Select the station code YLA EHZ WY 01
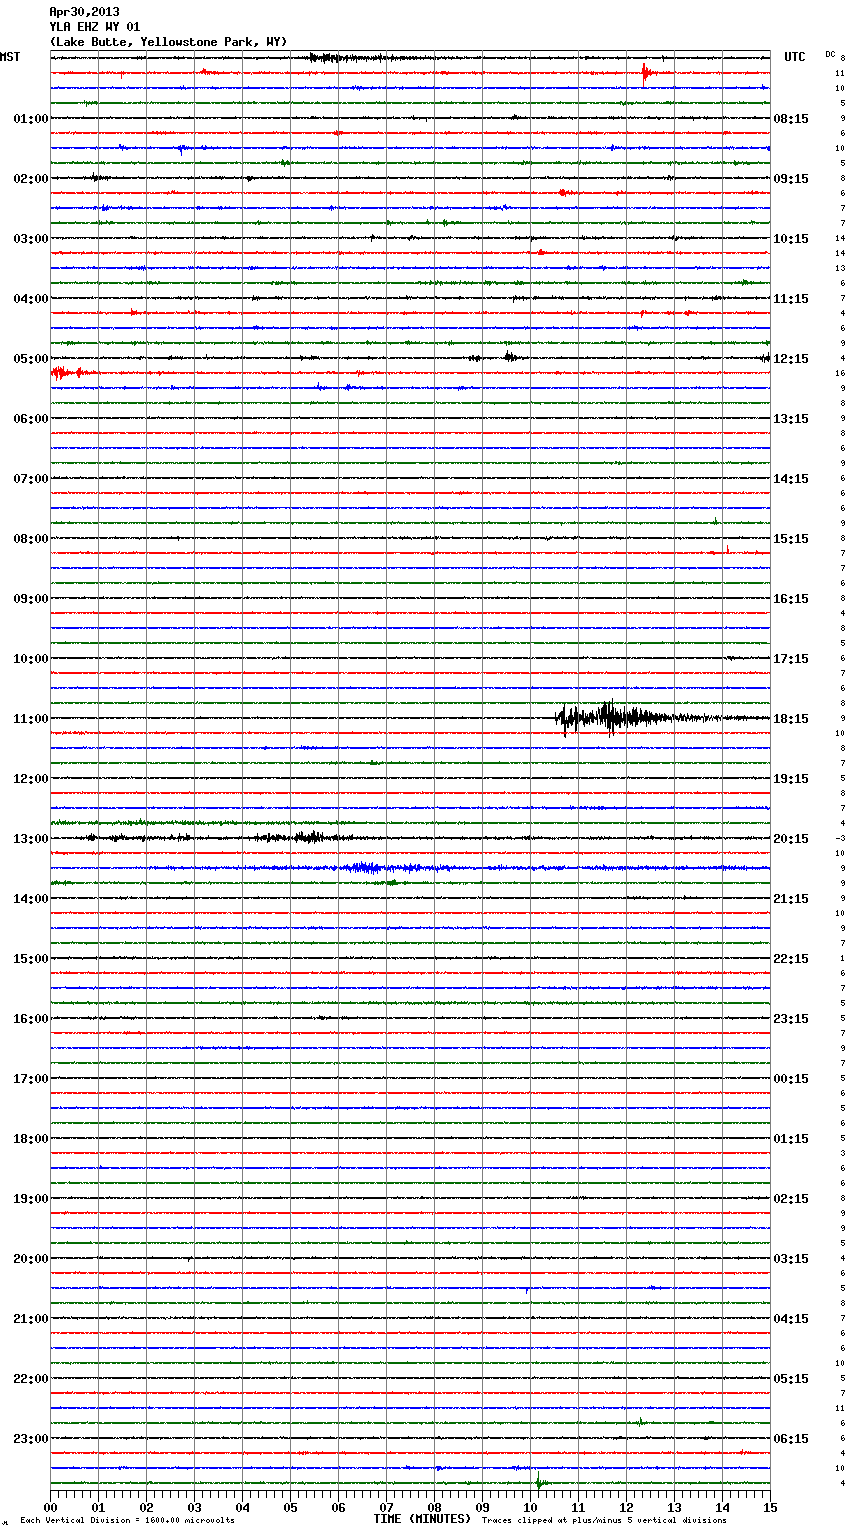 click(94, 27)
